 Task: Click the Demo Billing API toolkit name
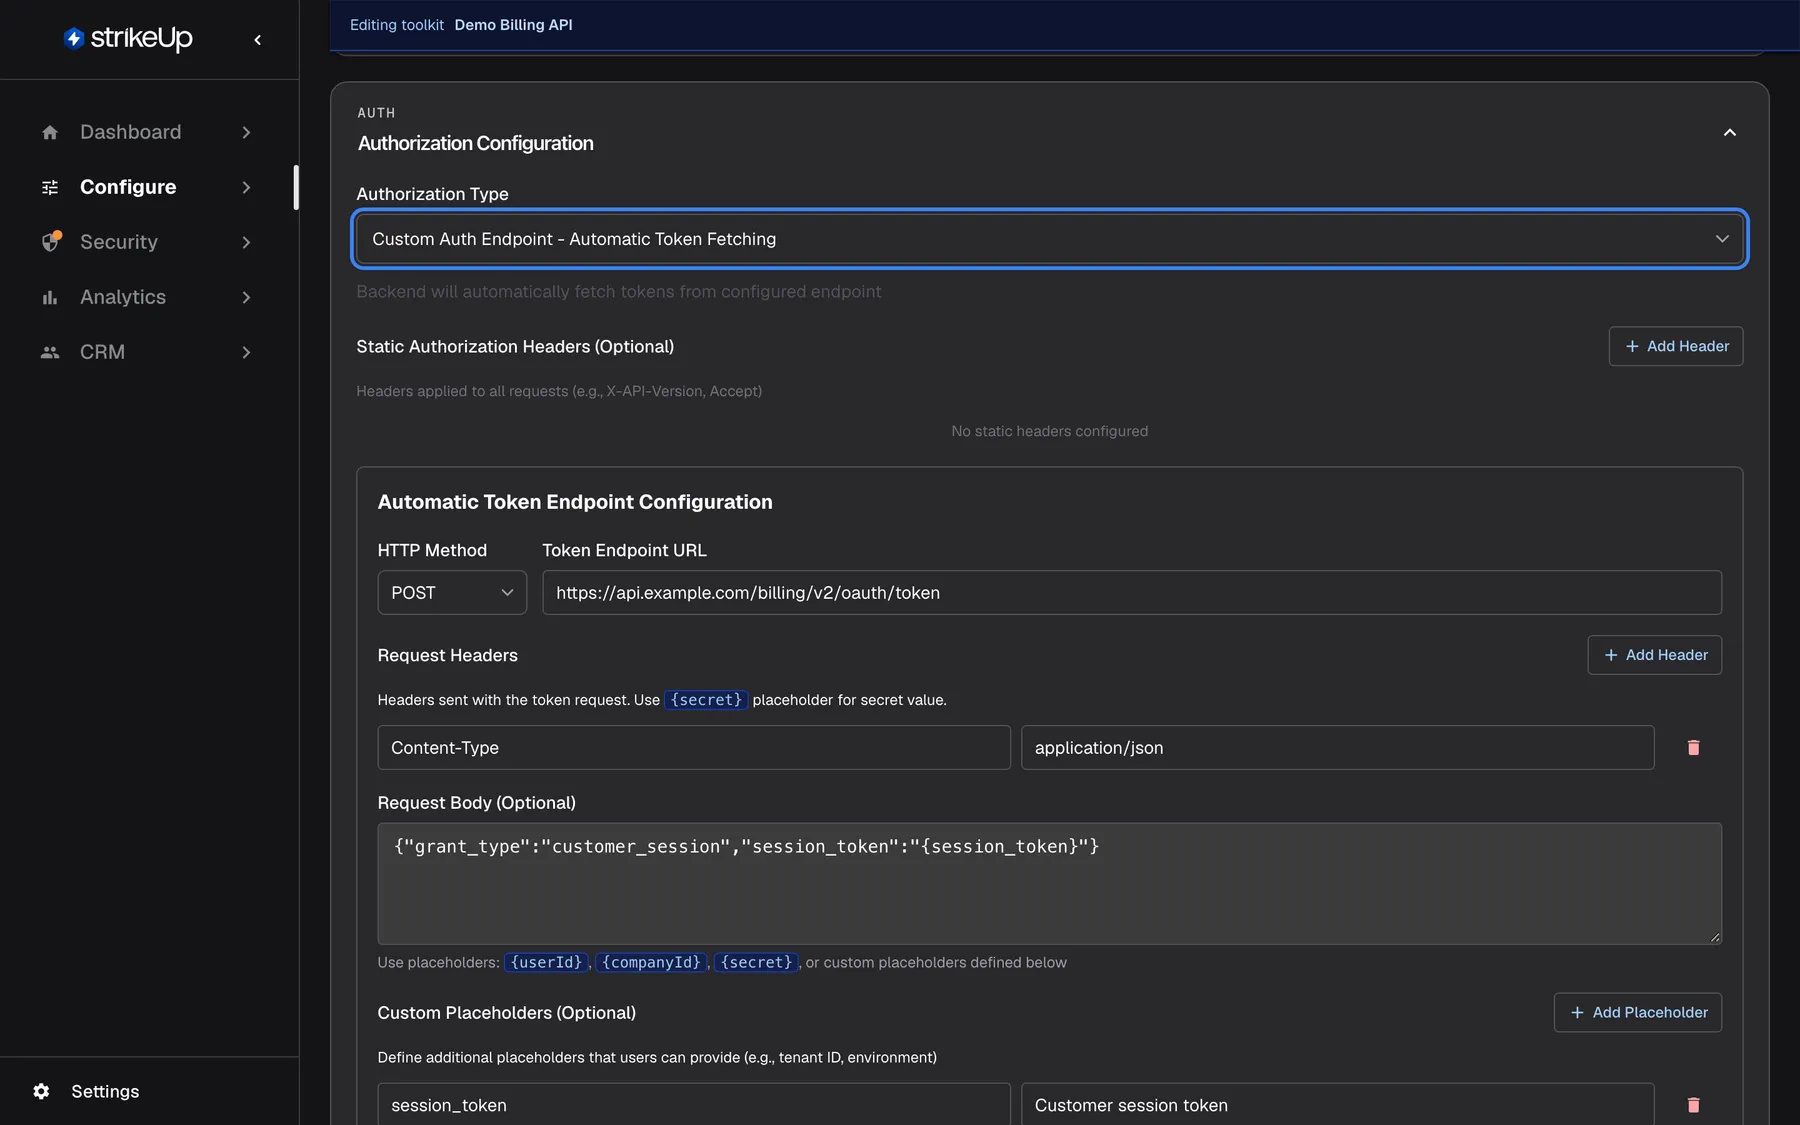(514, 25)
